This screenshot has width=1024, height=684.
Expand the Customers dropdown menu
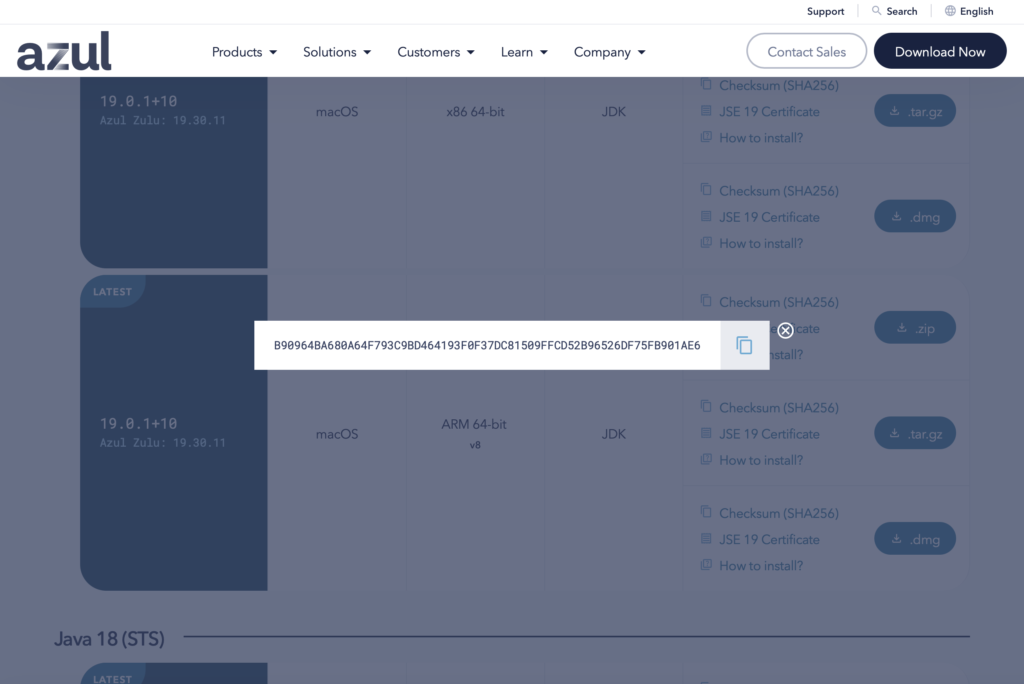tap(435, 52)
